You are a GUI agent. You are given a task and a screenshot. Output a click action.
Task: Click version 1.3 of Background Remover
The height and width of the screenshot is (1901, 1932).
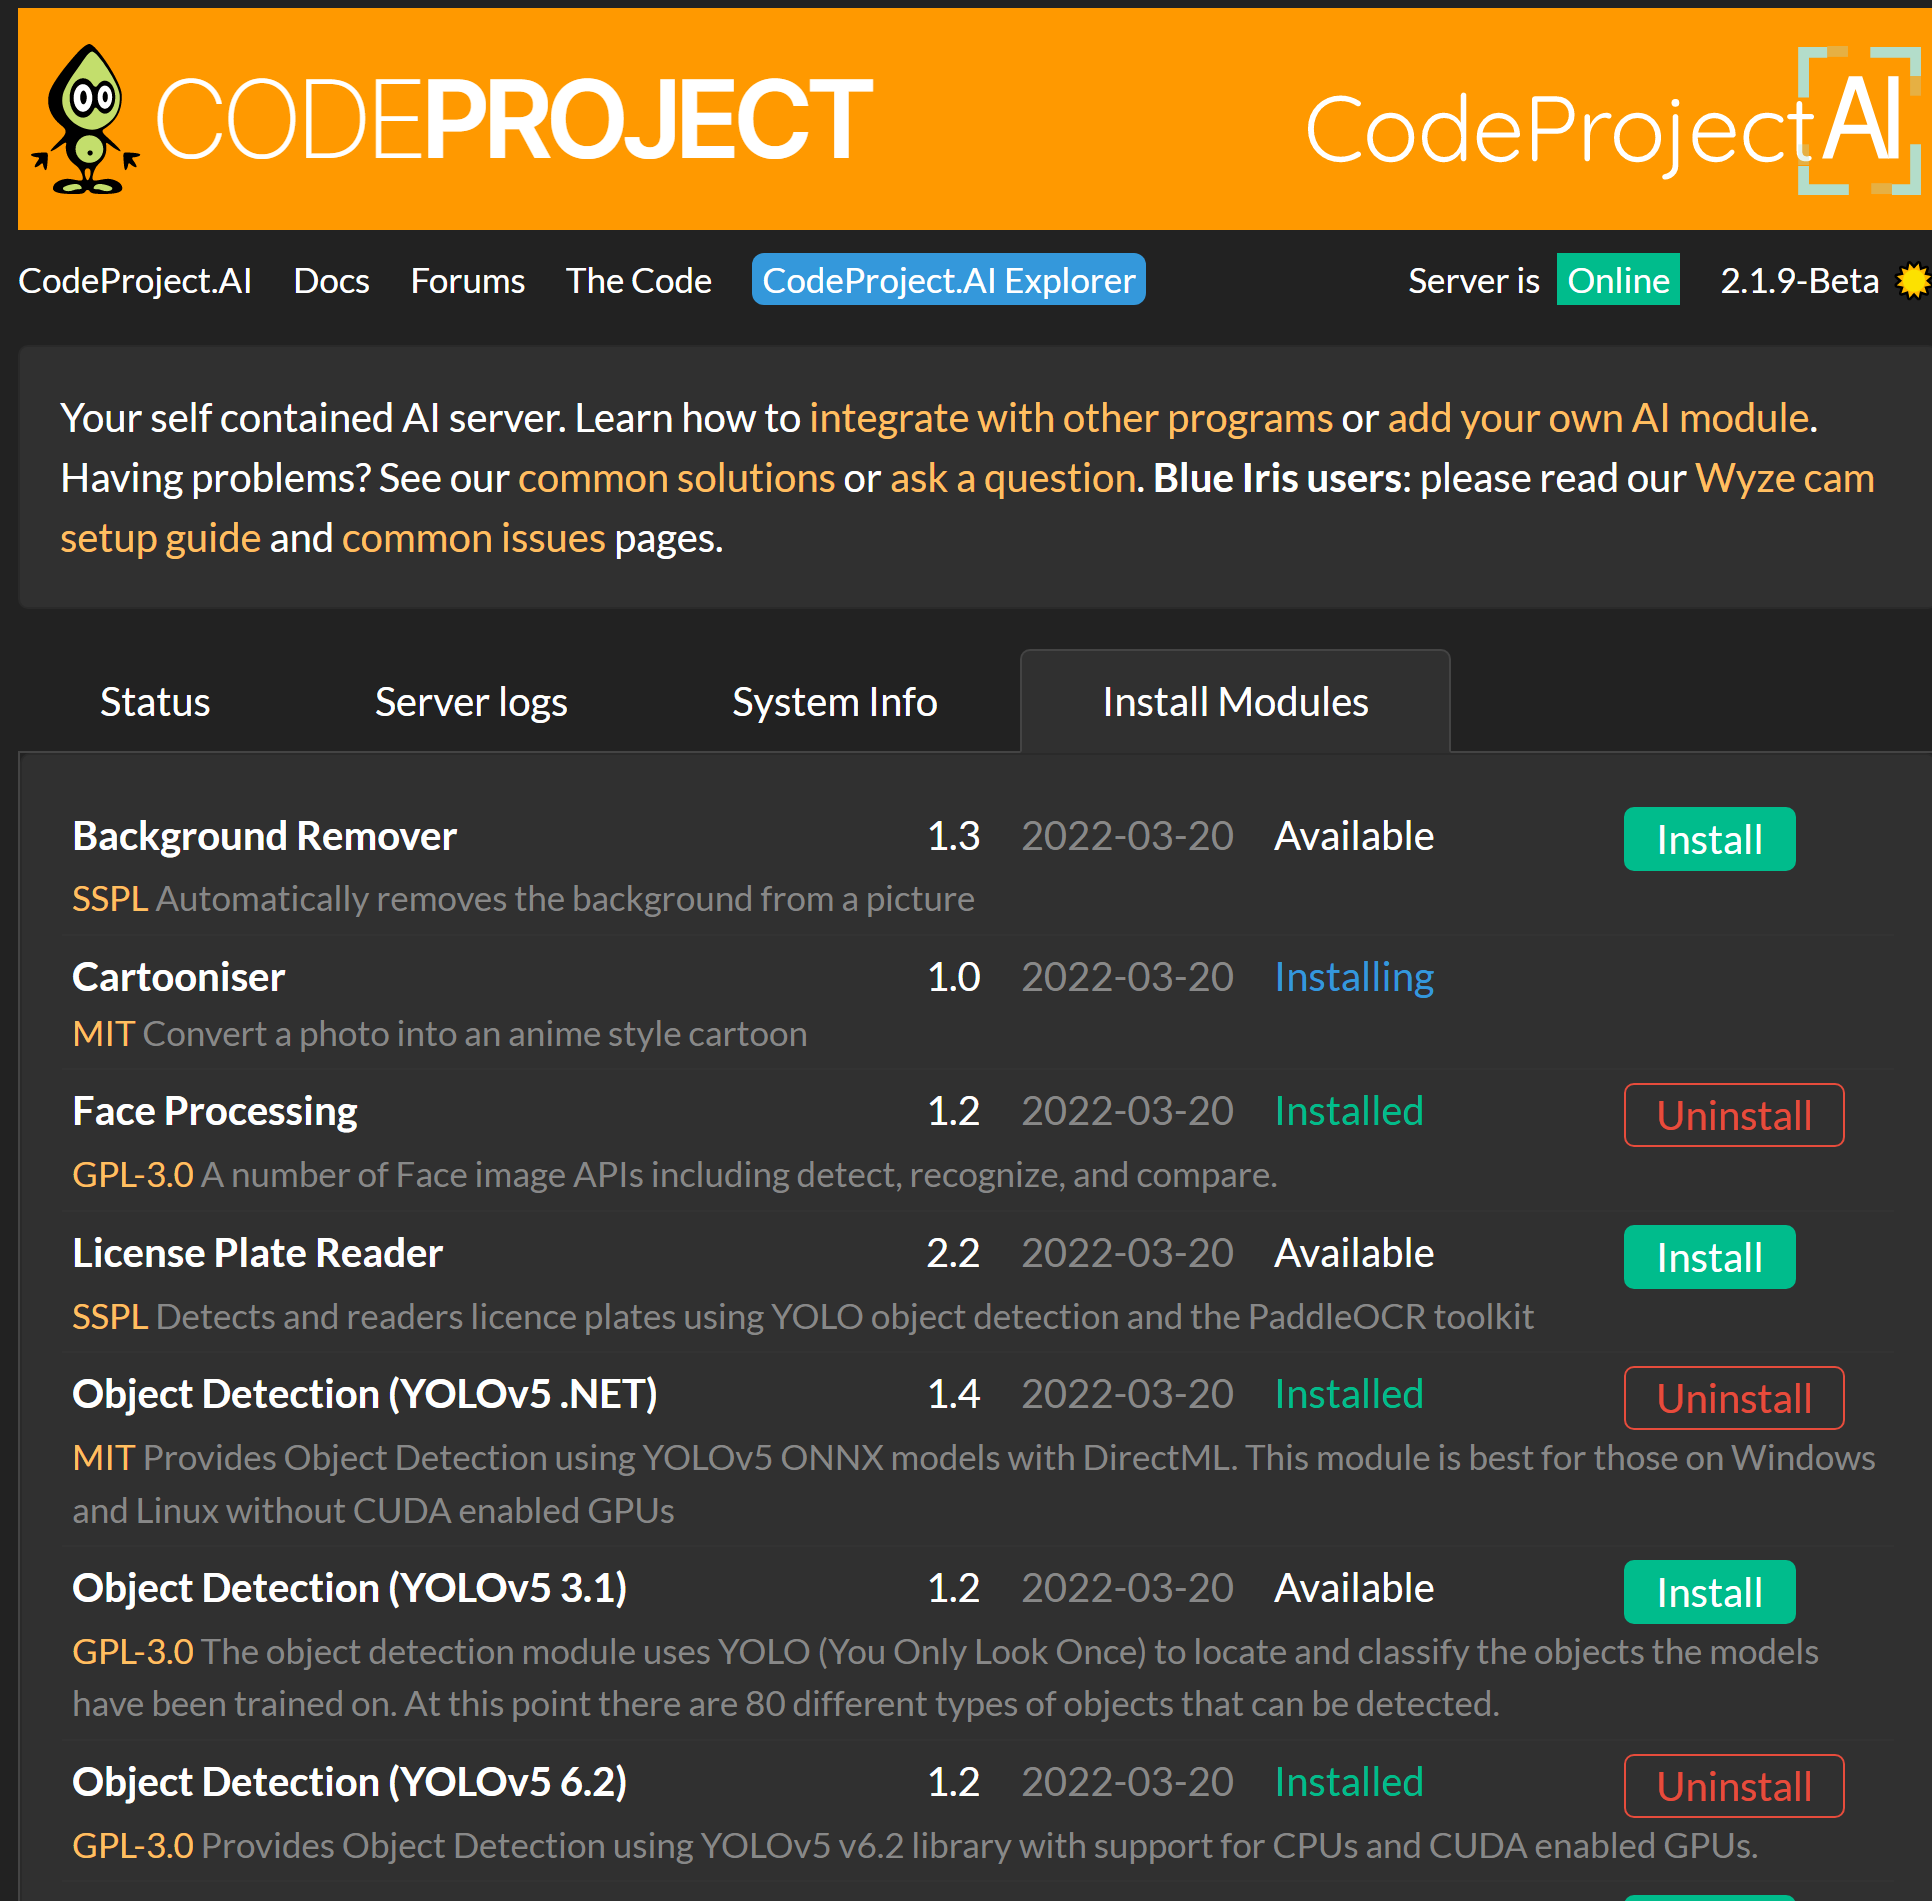(953, 836)
